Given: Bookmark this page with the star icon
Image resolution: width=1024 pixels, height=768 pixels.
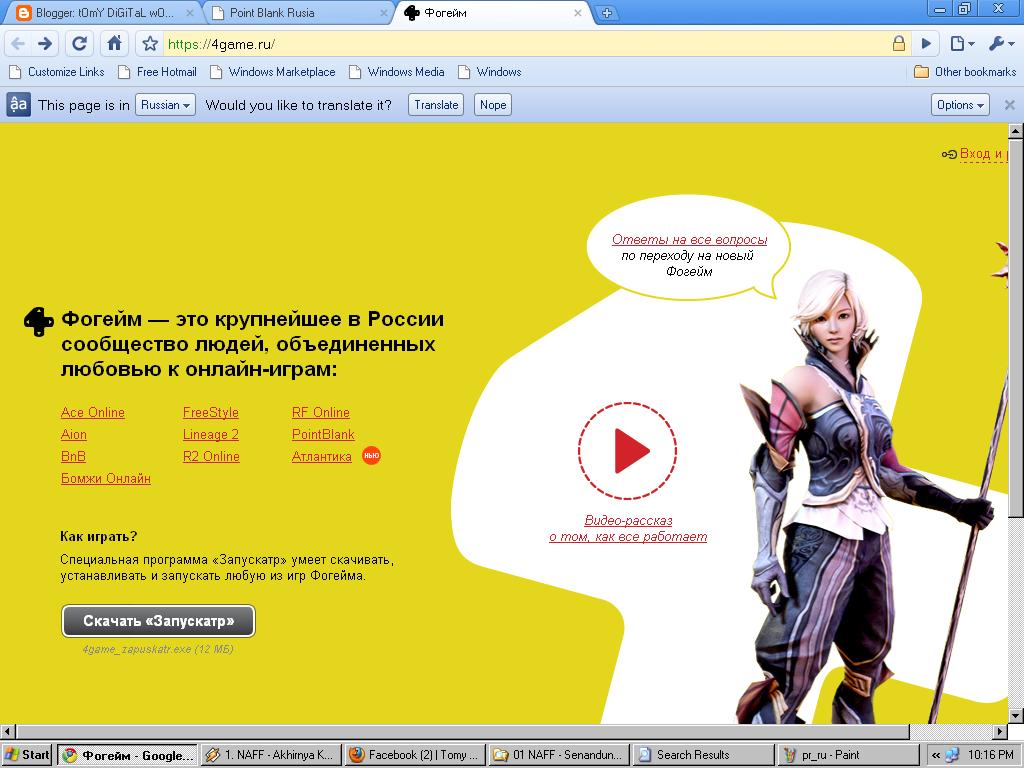Looking at the screenshot, I should [150, 44].
